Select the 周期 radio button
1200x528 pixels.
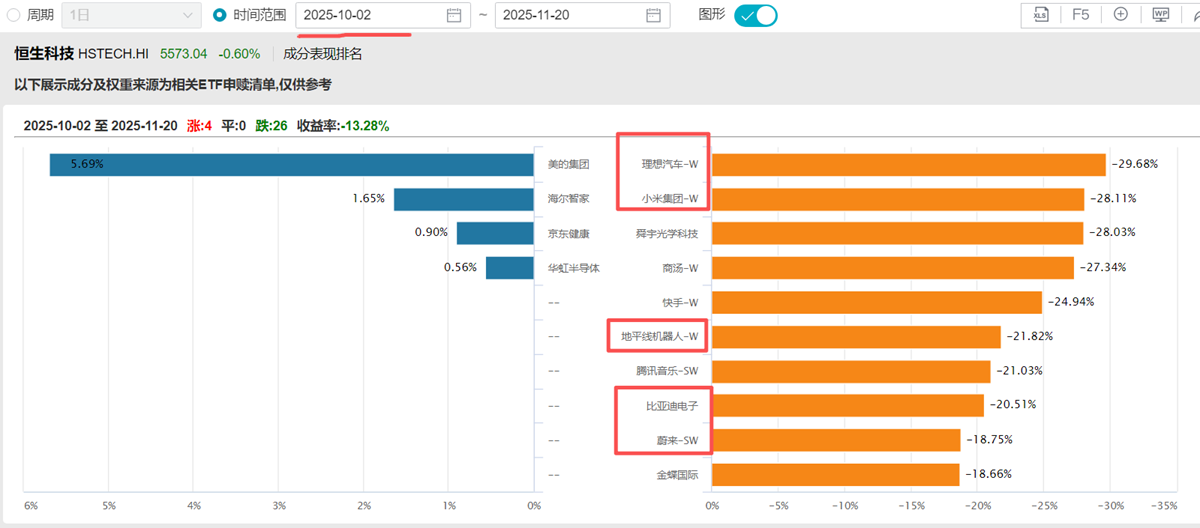(13, 15)
